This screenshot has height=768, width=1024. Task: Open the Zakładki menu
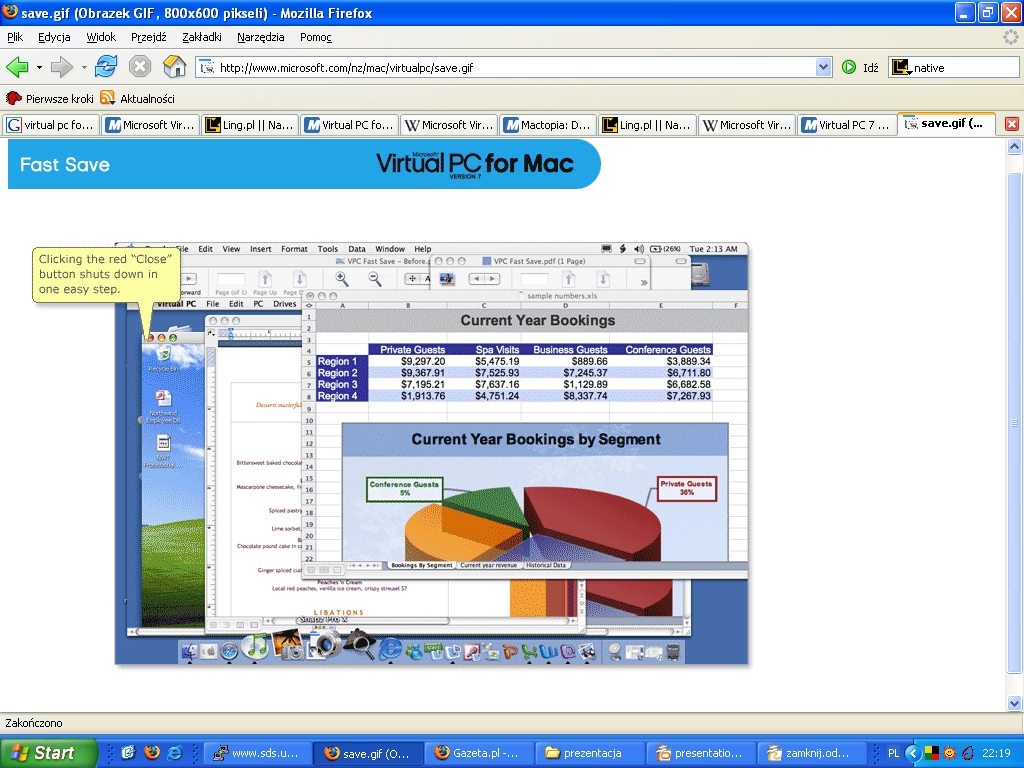point(202,37)
